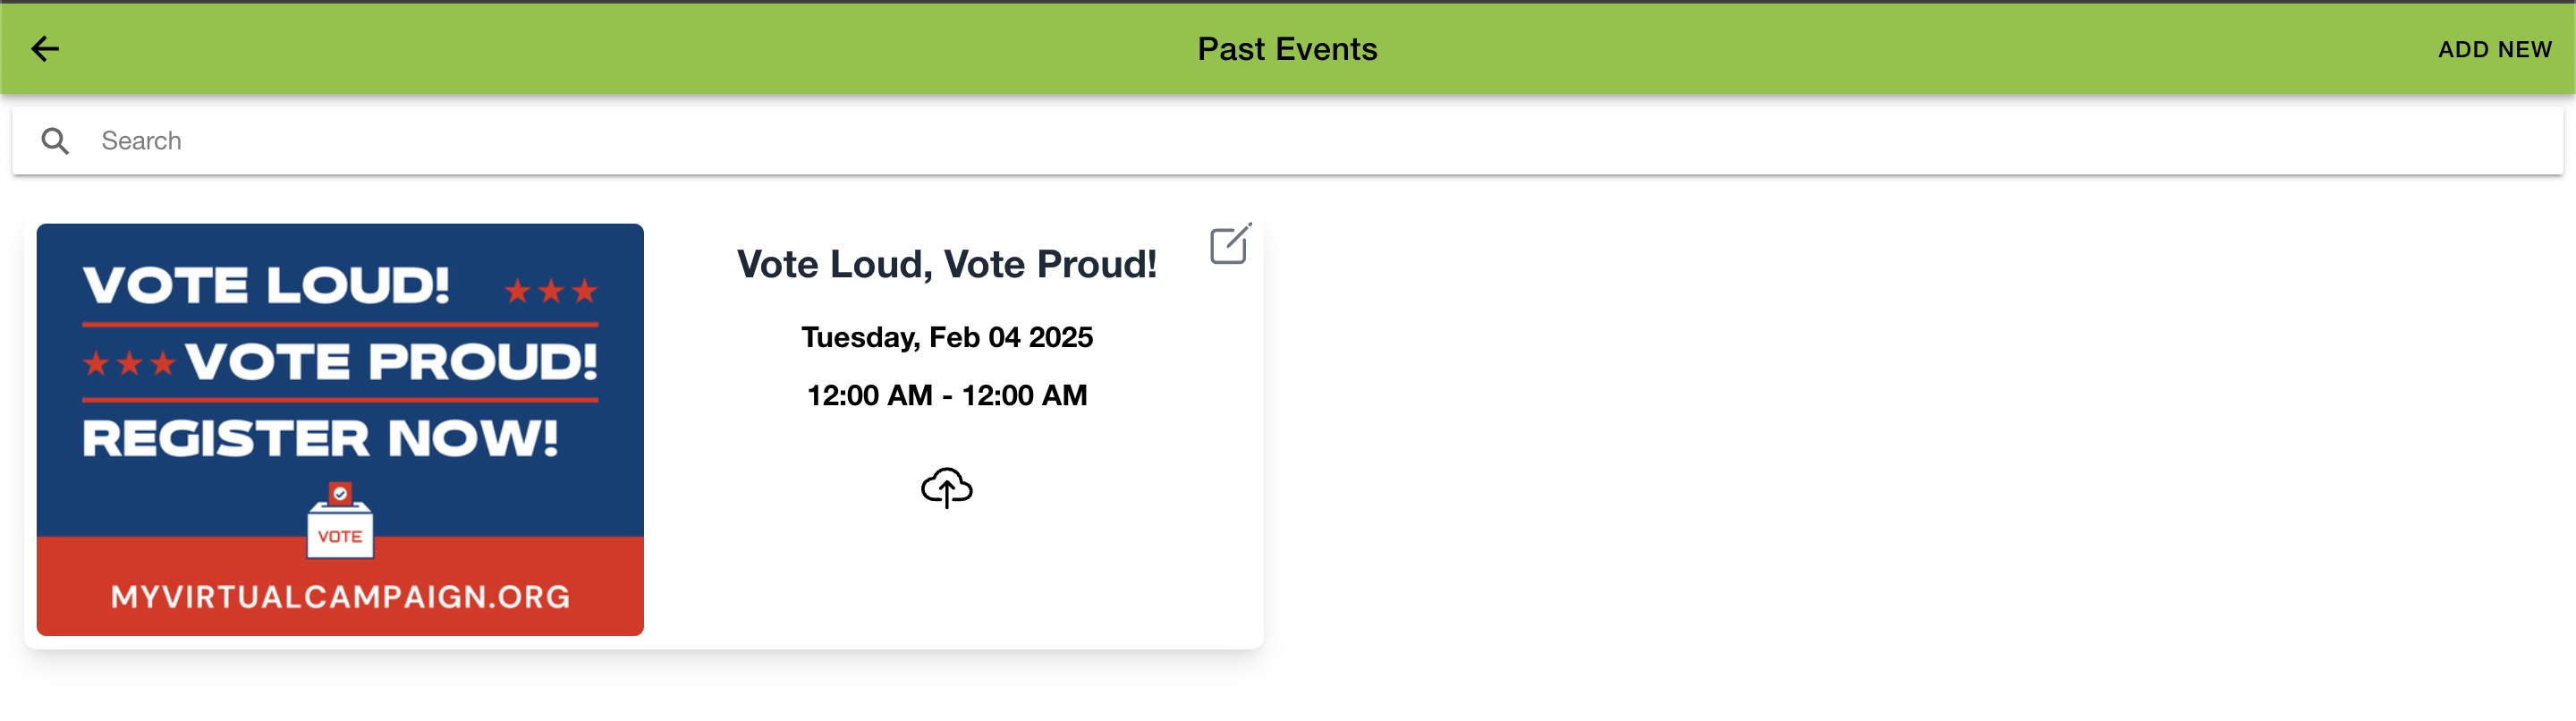This screenshot has height=721, width=2576.
Task: Click the three red stars left of VOTE PROUD!
Action: (129, 363)
